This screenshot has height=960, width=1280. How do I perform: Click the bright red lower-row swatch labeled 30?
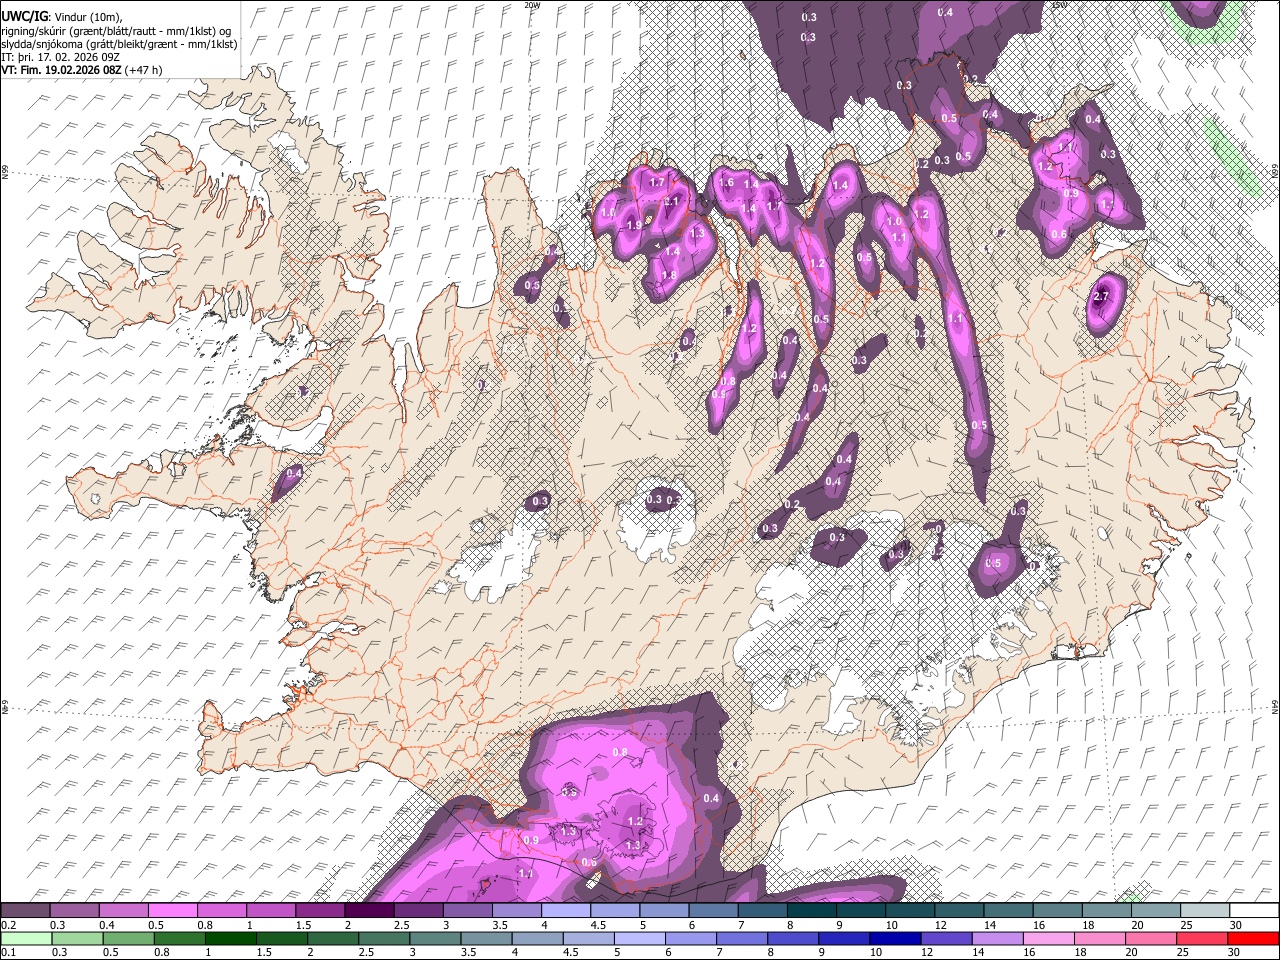pos(1254,938)
